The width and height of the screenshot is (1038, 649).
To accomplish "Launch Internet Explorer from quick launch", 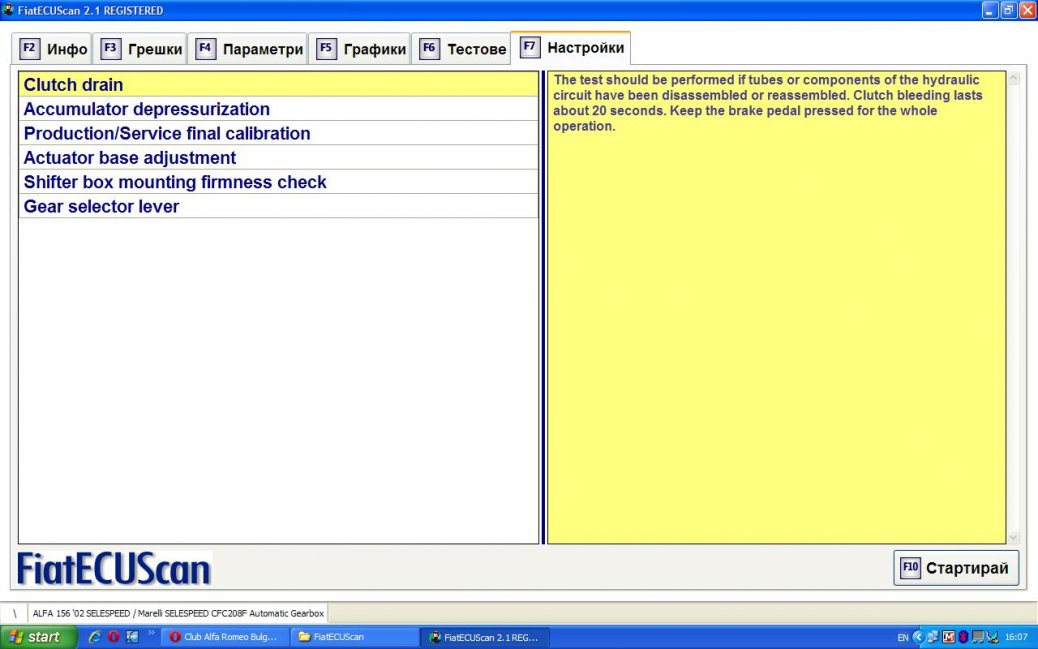I will click(x=95, y=637).
